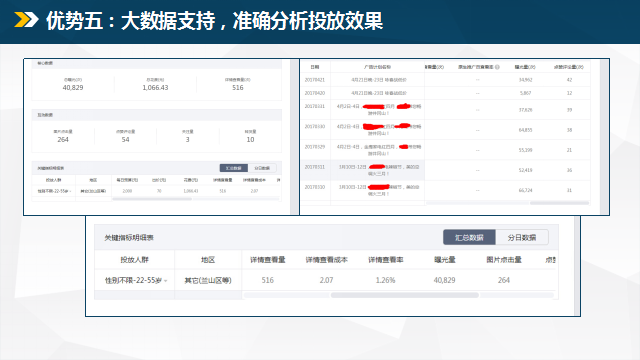
Task: Click 42 likes-comments value in 20170421 row
Action: click(569, 80)
